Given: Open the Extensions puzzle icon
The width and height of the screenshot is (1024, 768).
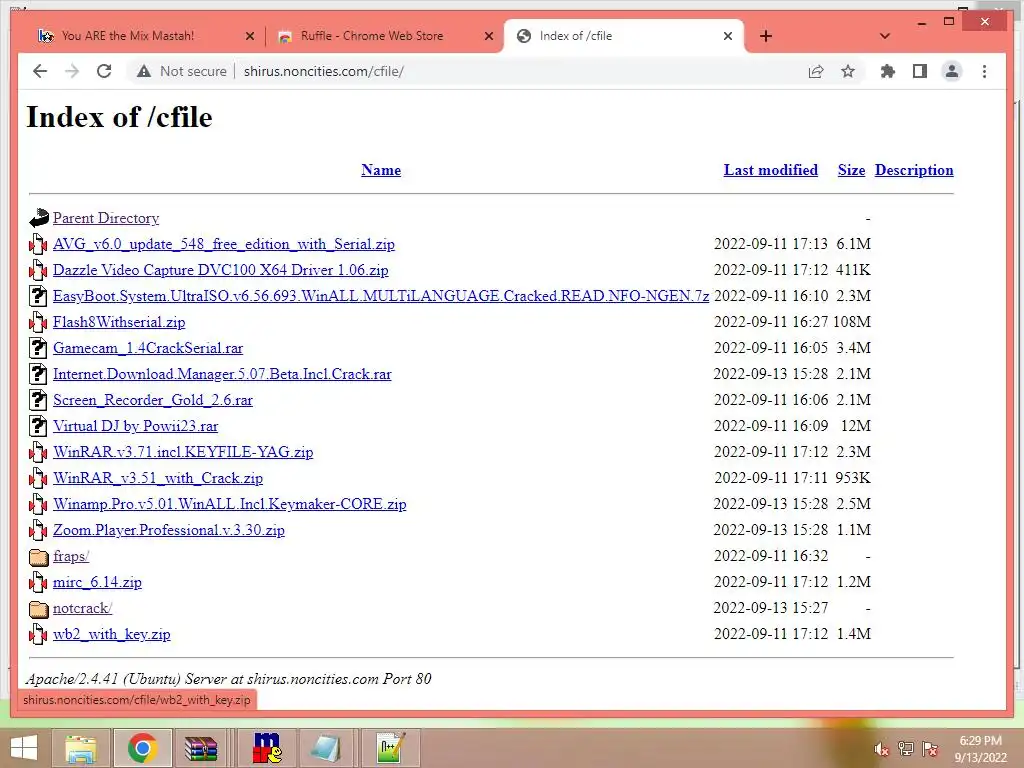Looking at the screenshot, I should [888, 71].
